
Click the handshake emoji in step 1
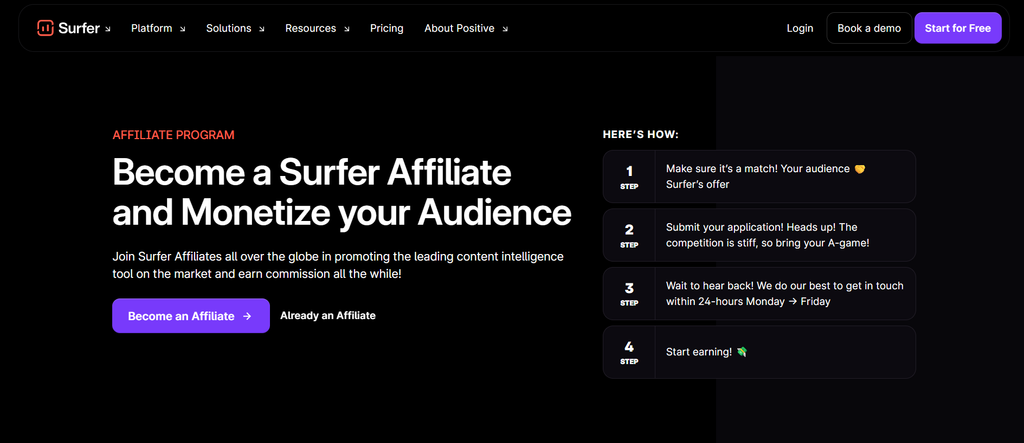(x=859, y=169)
